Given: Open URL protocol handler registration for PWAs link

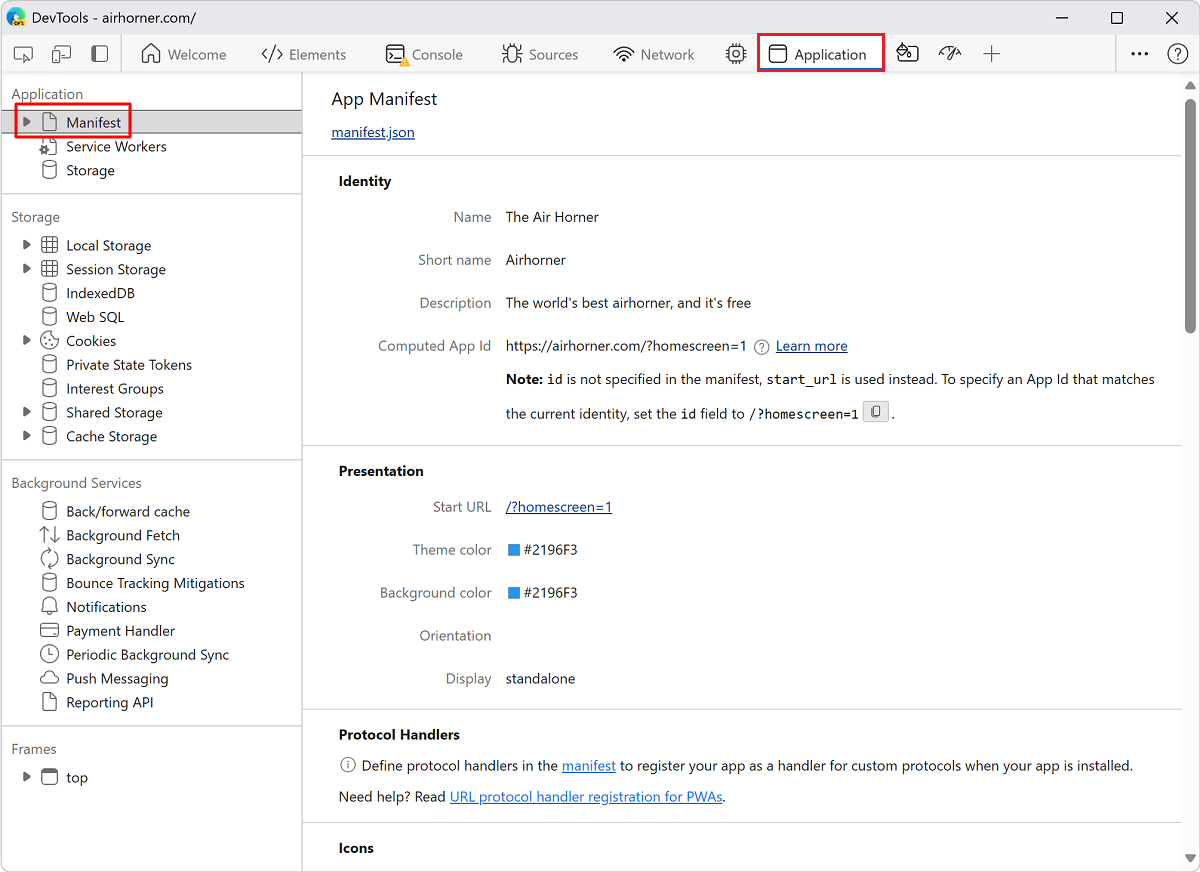Looking at the screenshot, I should (x=586, y=797).
